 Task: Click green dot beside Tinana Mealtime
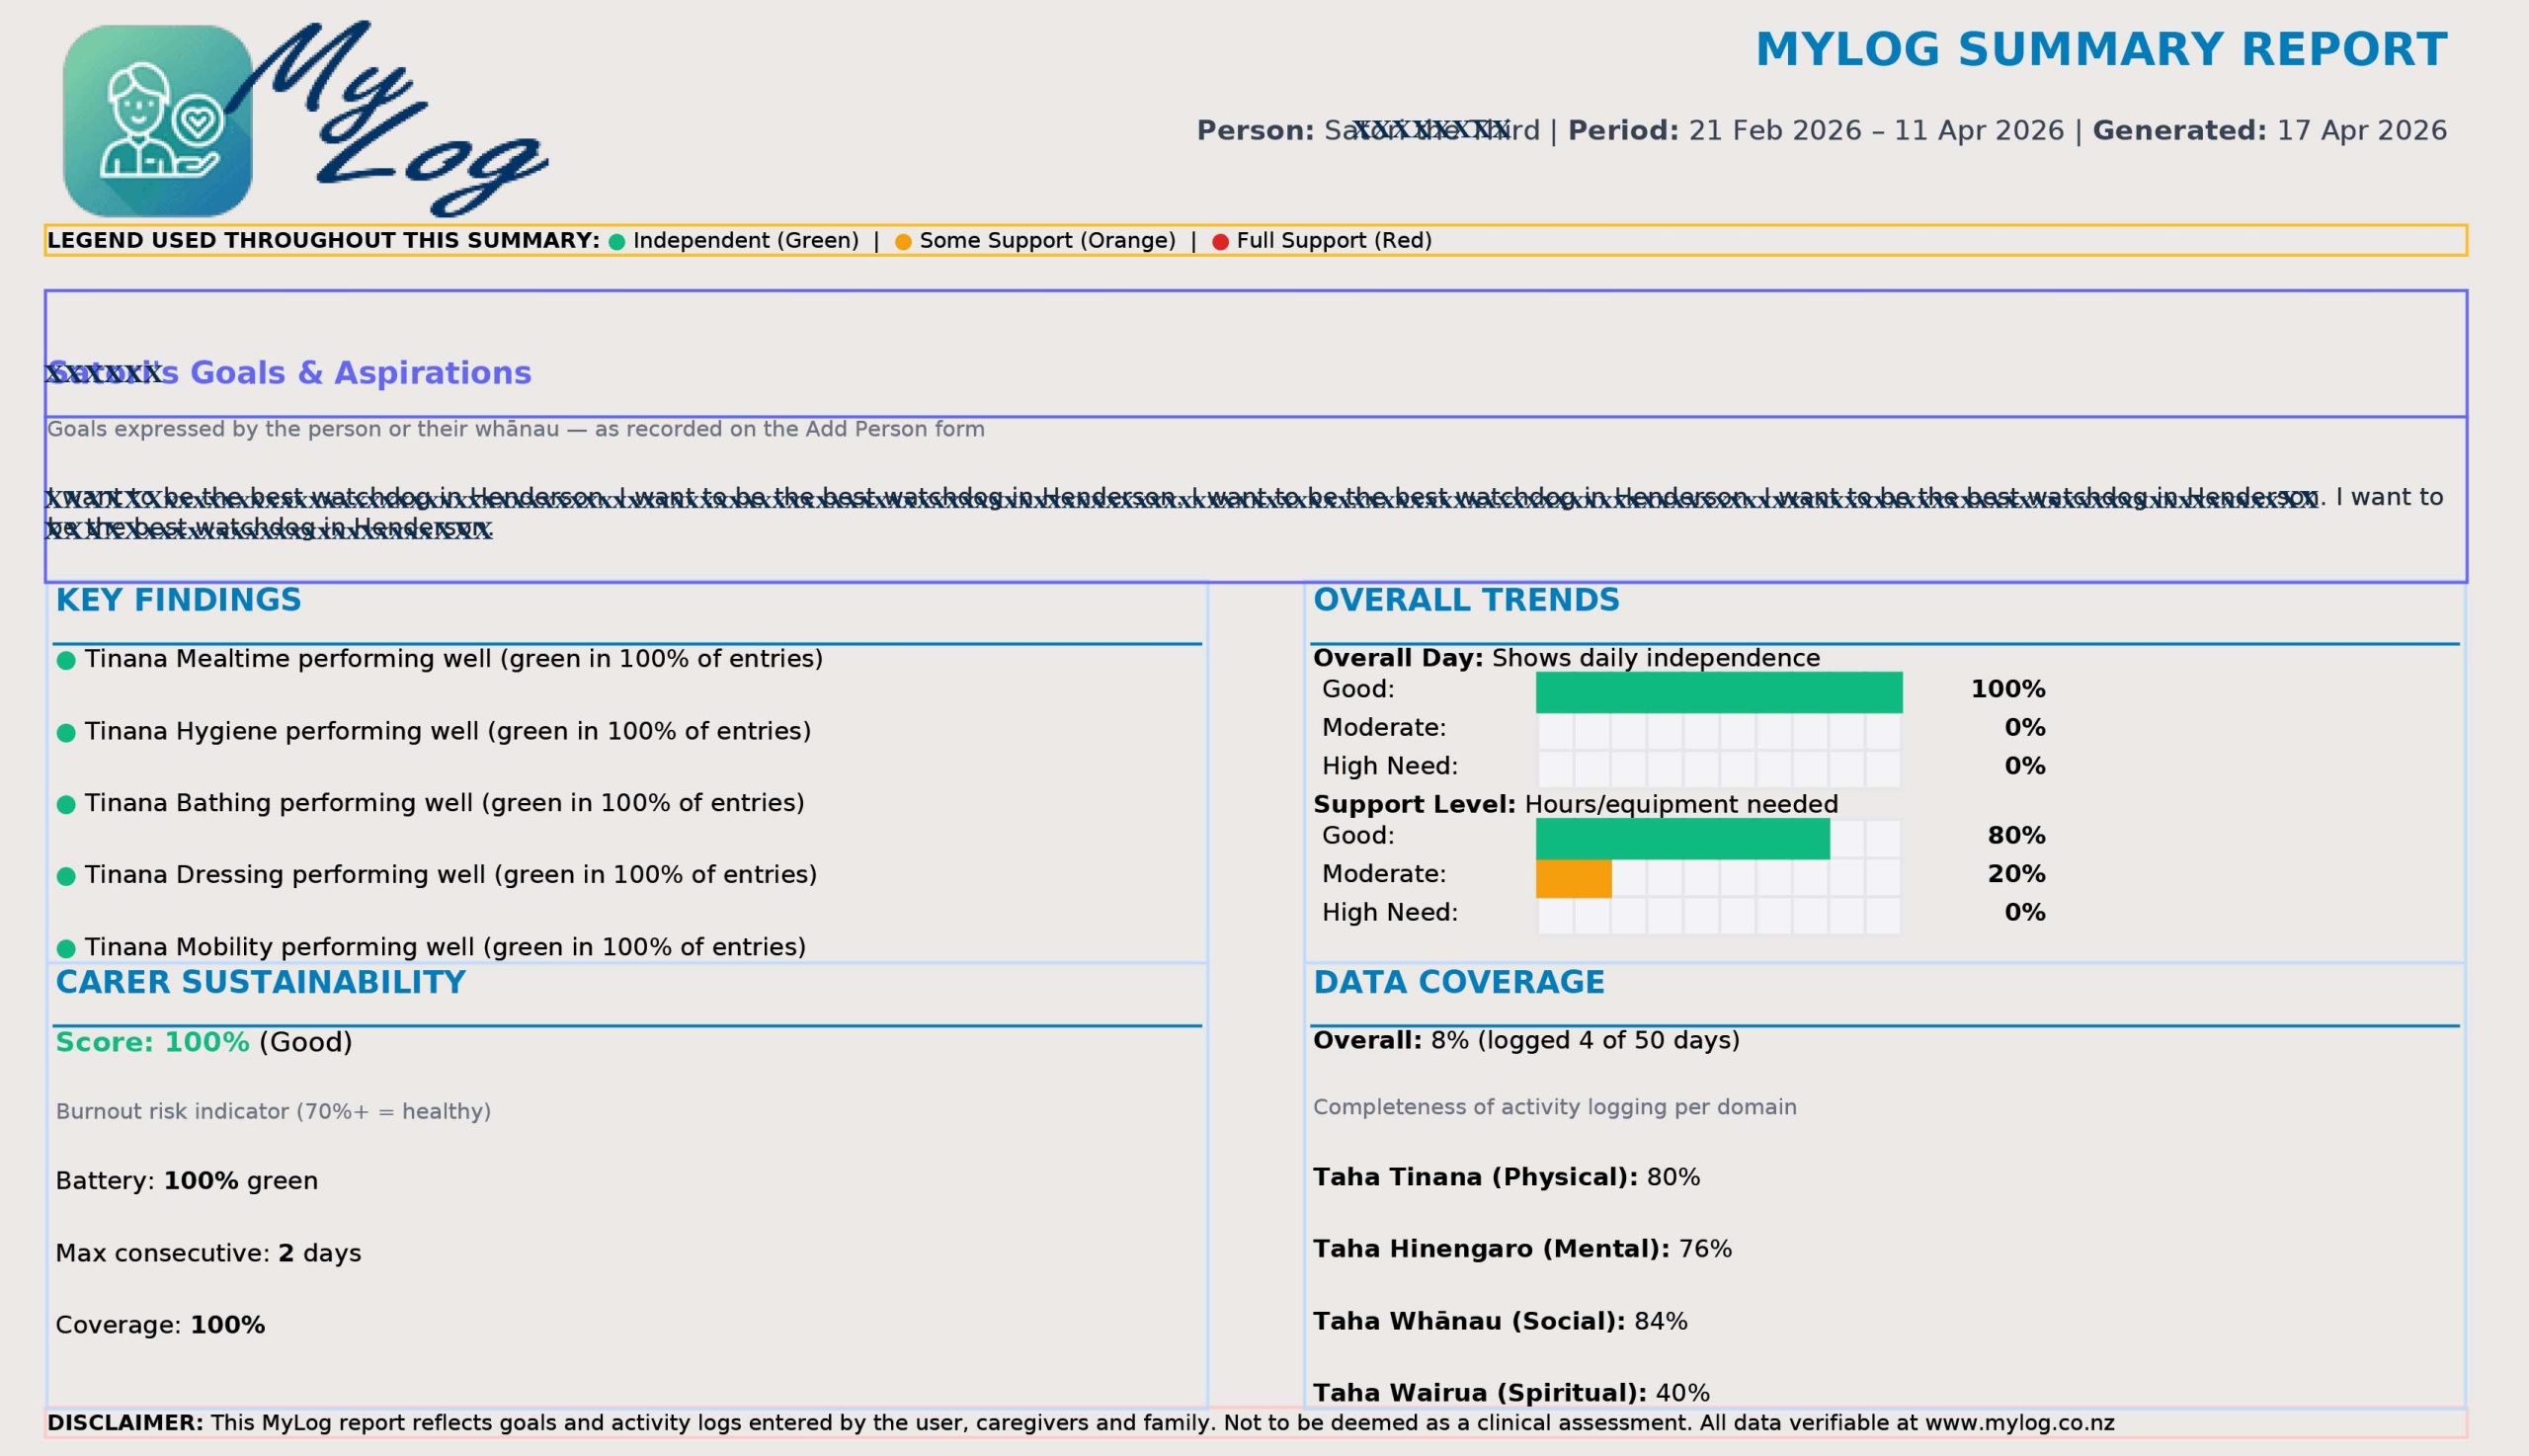[66, 660]
